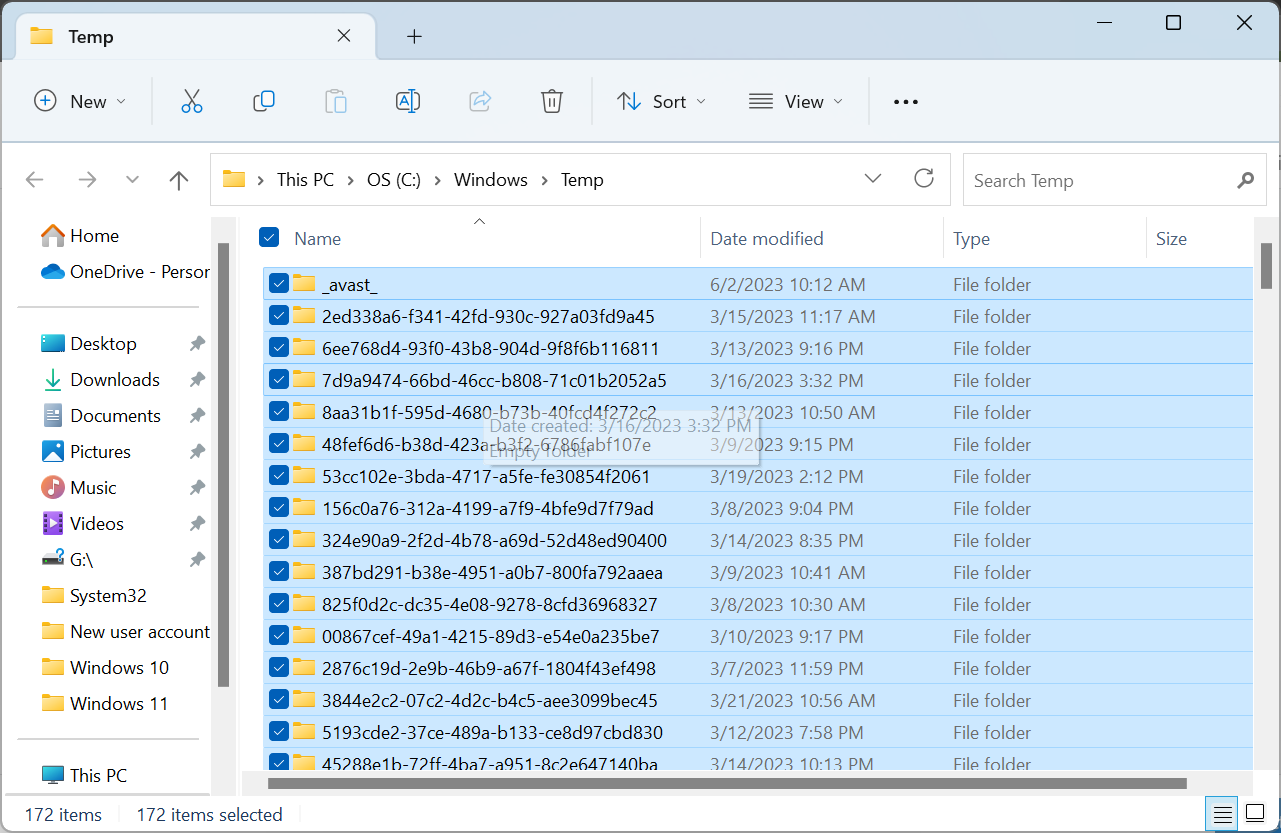Open the New item dropdown
Image resolution: width=1281 pixels, height=833 pixels.
click(80, 102)
